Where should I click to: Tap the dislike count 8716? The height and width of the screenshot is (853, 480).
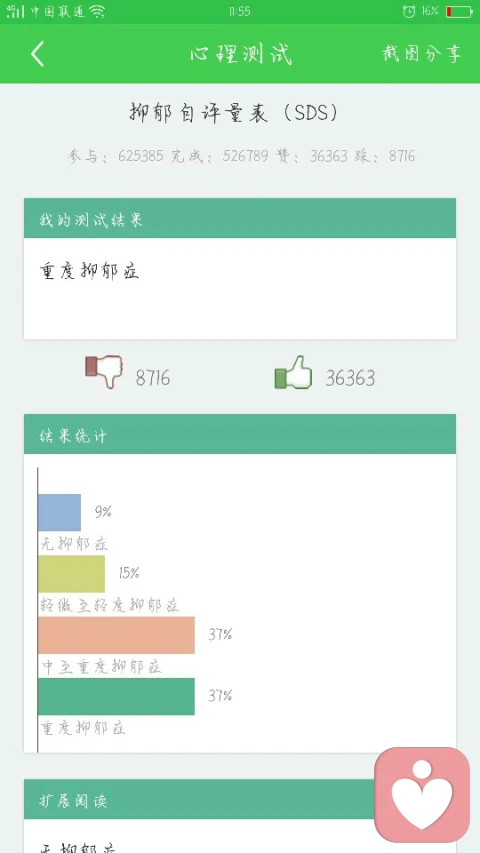(x=153, y=378)
